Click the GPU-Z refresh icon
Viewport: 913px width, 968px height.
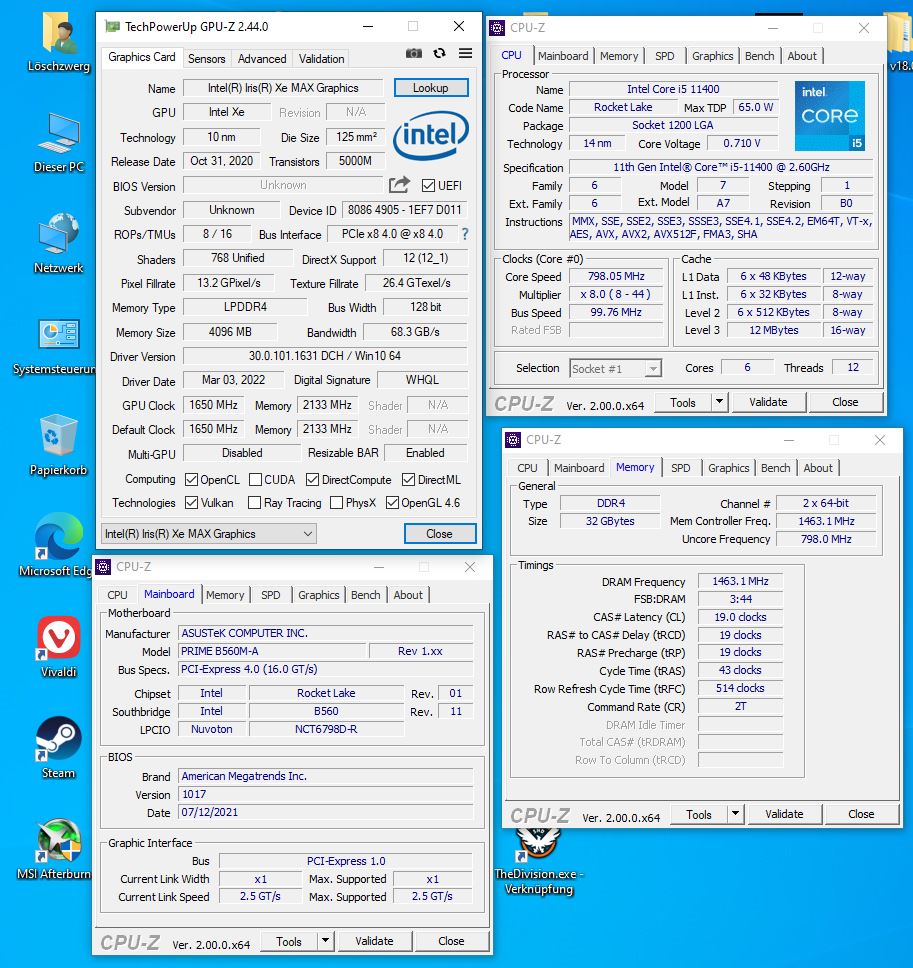click(440, 54)
